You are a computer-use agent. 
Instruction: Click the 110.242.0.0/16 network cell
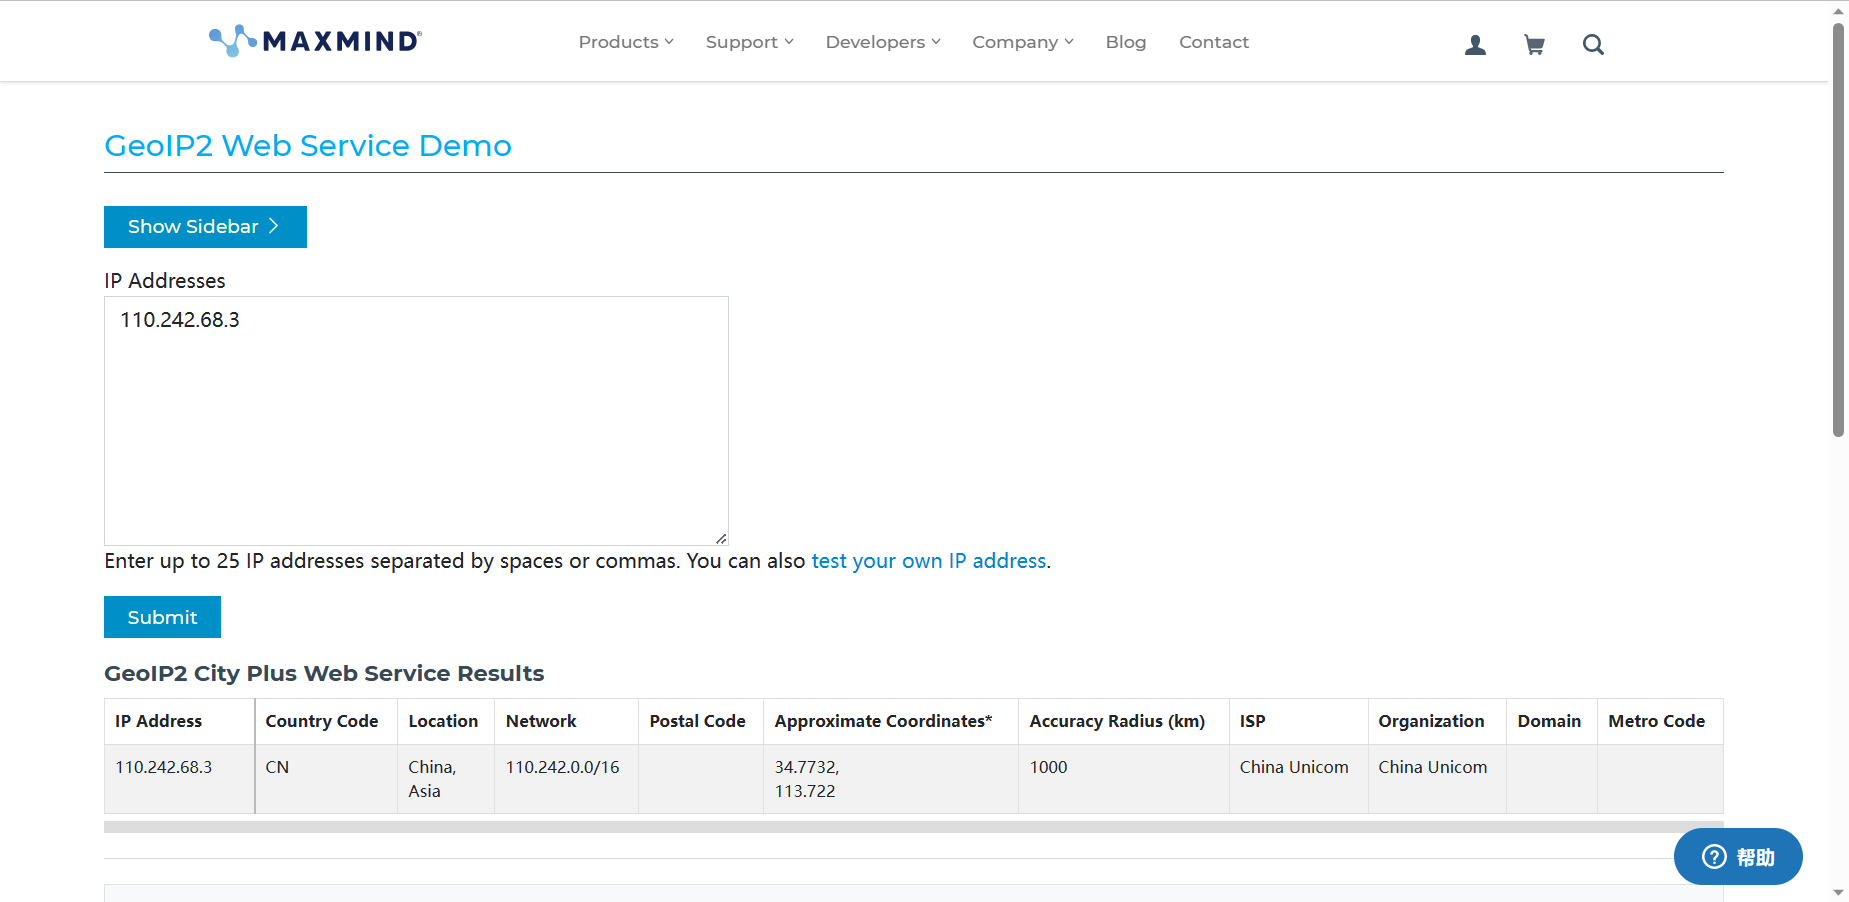(x=567, y=779)
